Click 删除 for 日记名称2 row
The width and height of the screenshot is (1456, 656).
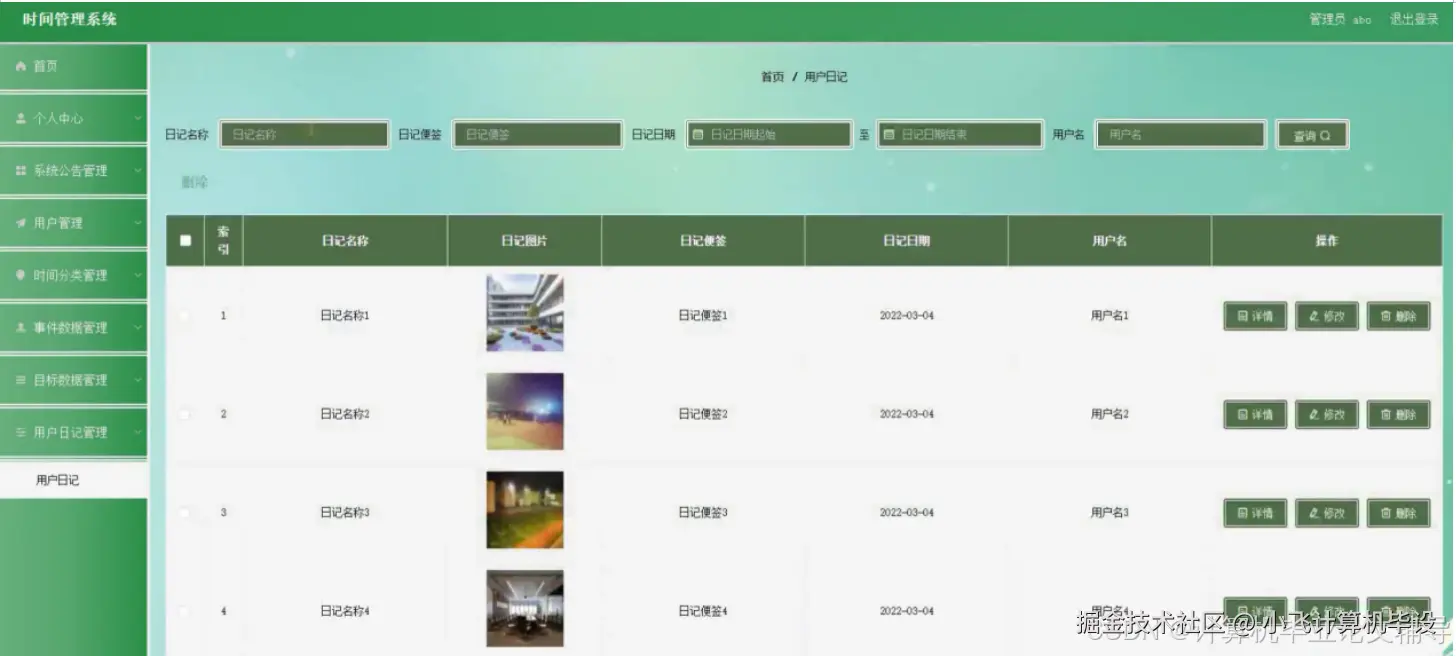1398,414
